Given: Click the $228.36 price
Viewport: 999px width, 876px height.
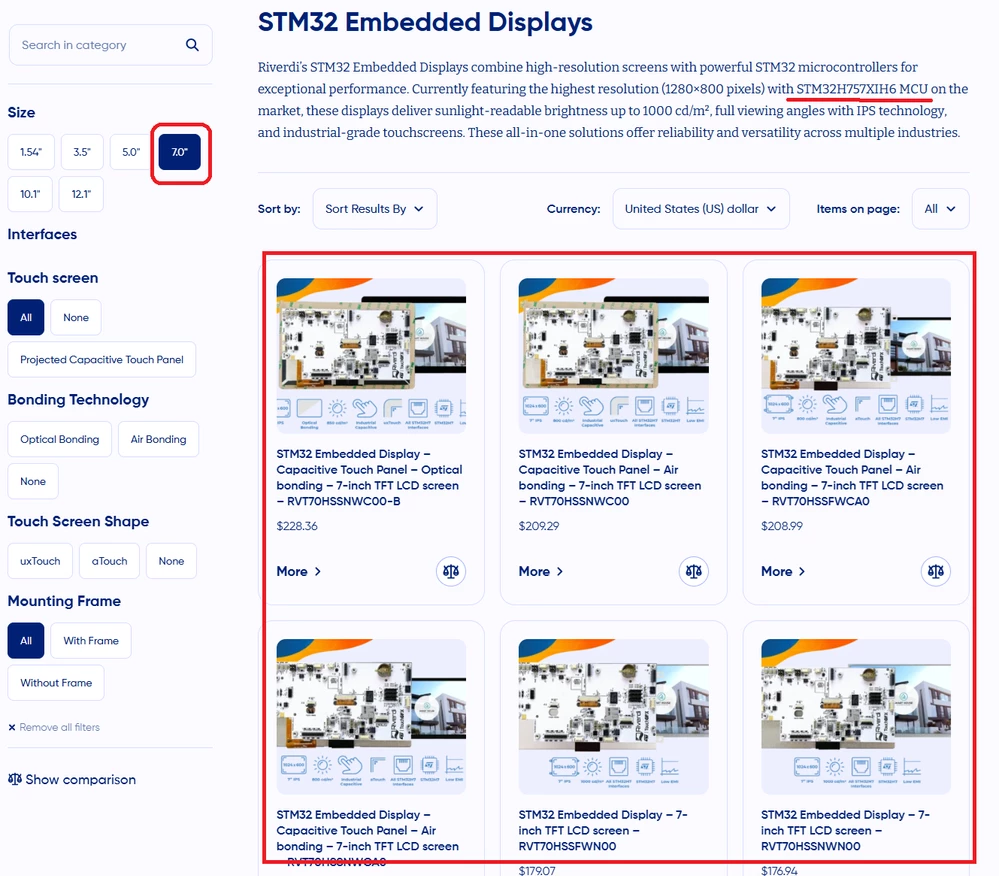Looking at the screenshot, I should (x=297, y=526).
